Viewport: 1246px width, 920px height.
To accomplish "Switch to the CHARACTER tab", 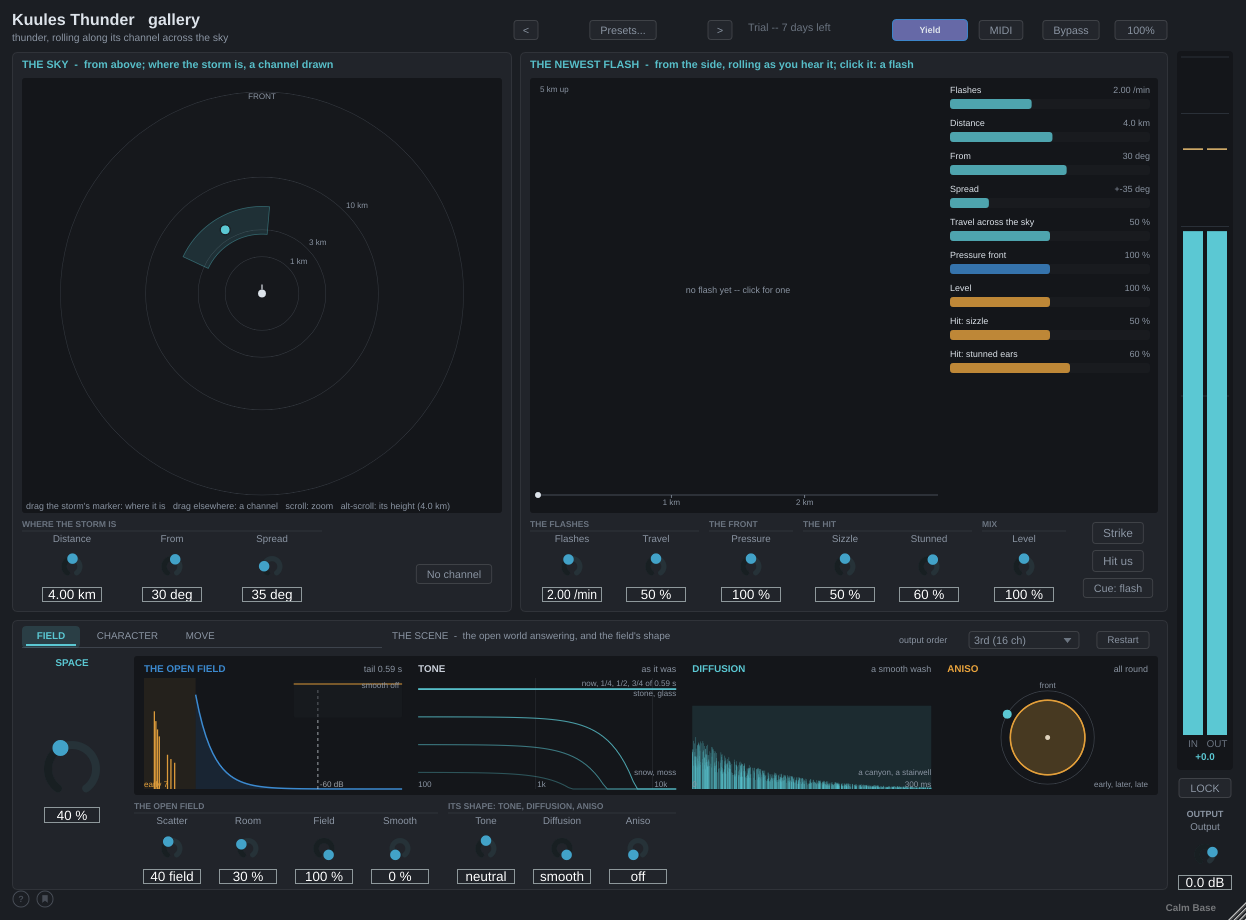I will click(x=127, y=636).
